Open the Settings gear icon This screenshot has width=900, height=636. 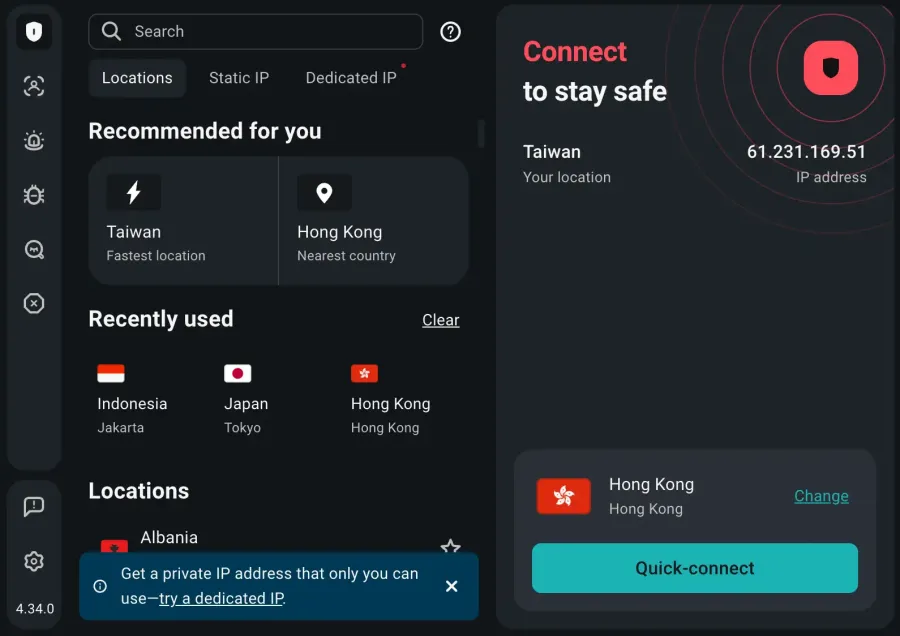(x=34, y=561)
